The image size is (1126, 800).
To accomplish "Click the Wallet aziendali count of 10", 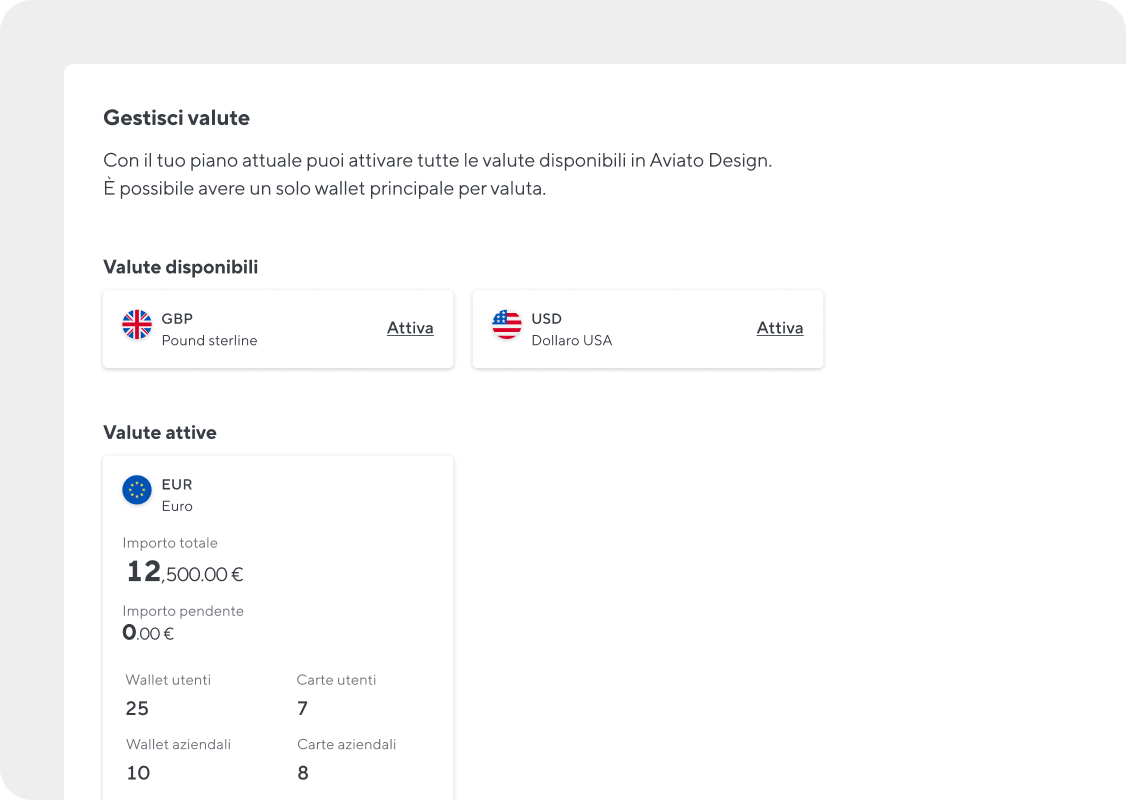I will pyautogui.click(x=138, y=773).
